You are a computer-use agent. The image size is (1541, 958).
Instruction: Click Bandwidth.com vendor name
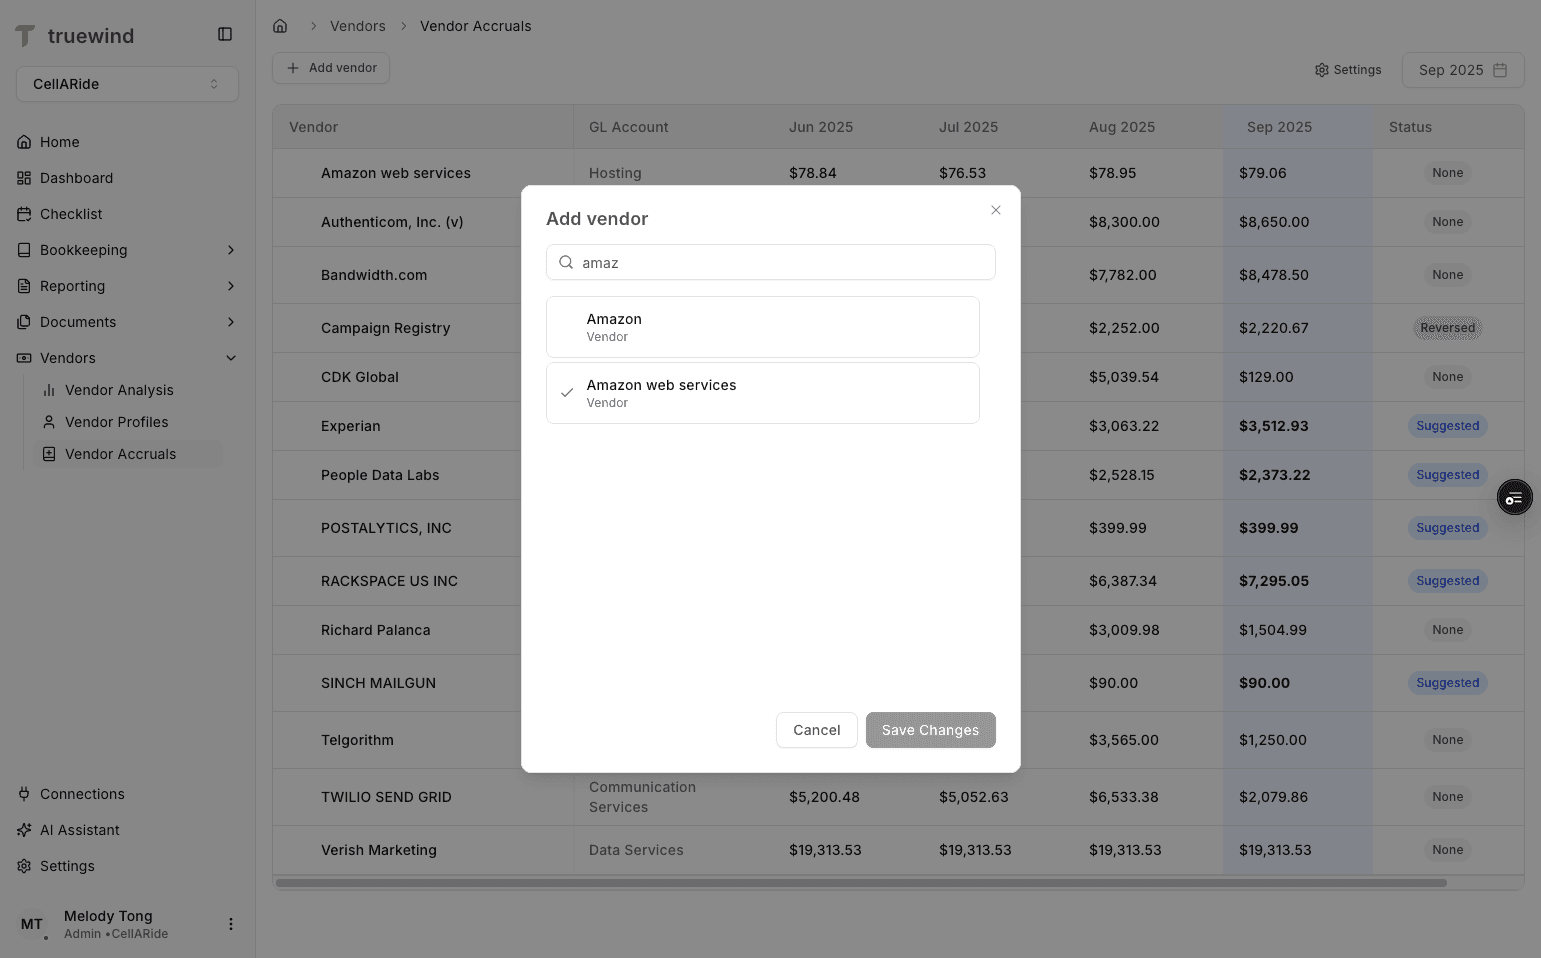pyautogui.click(x=374, y=275)
